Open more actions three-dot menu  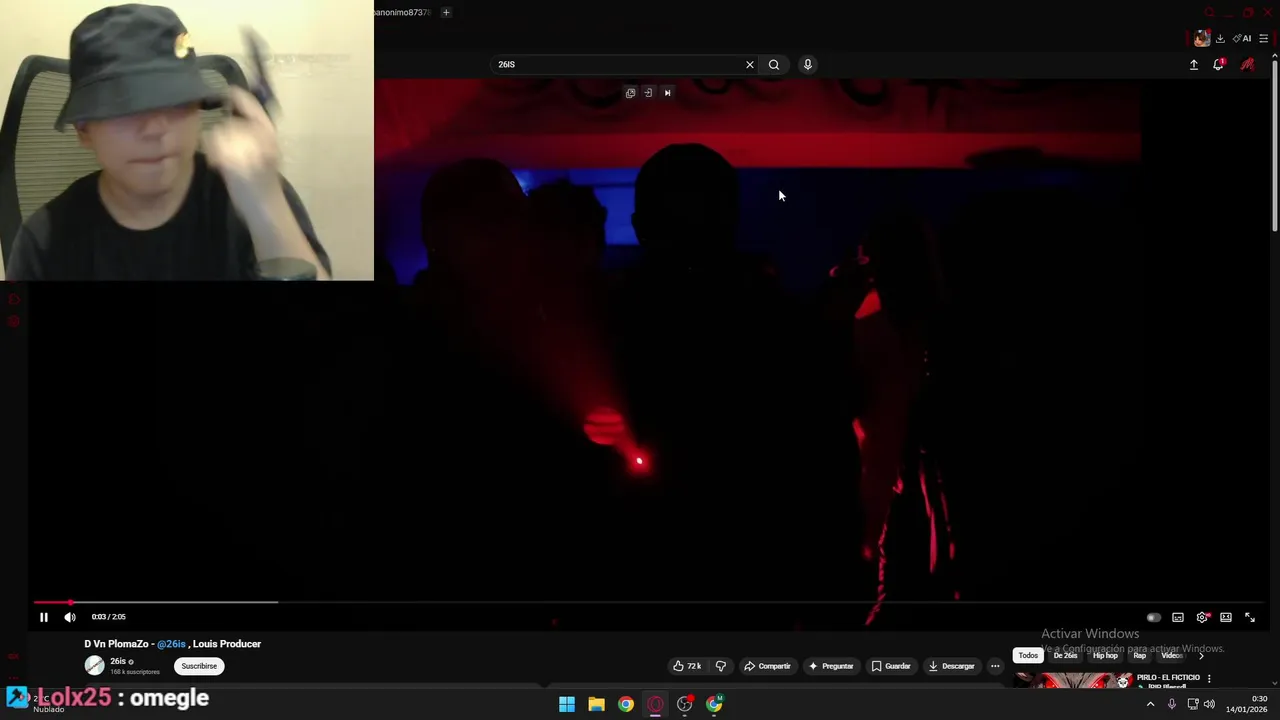coord(995,666)
